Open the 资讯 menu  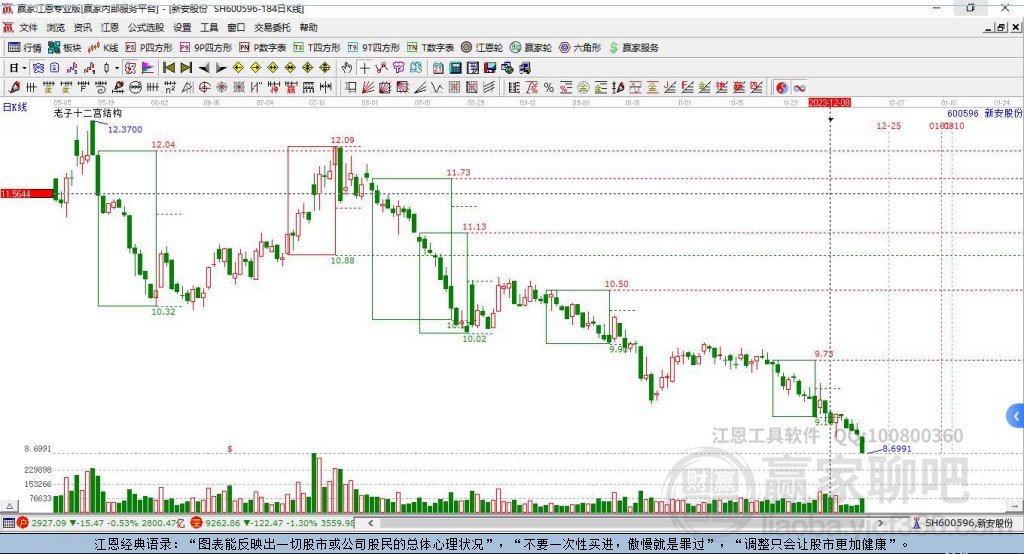tap(82, 27)
